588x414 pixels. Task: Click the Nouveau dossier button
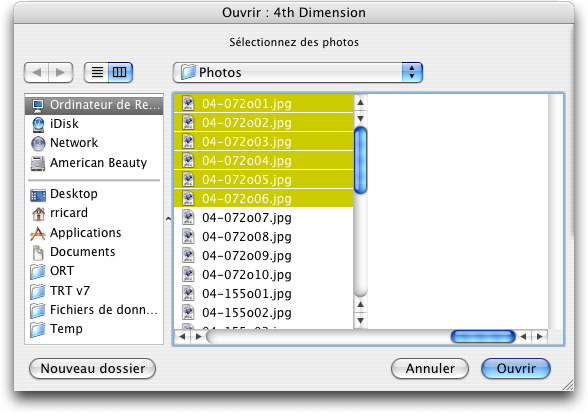[x=93, y=369]
